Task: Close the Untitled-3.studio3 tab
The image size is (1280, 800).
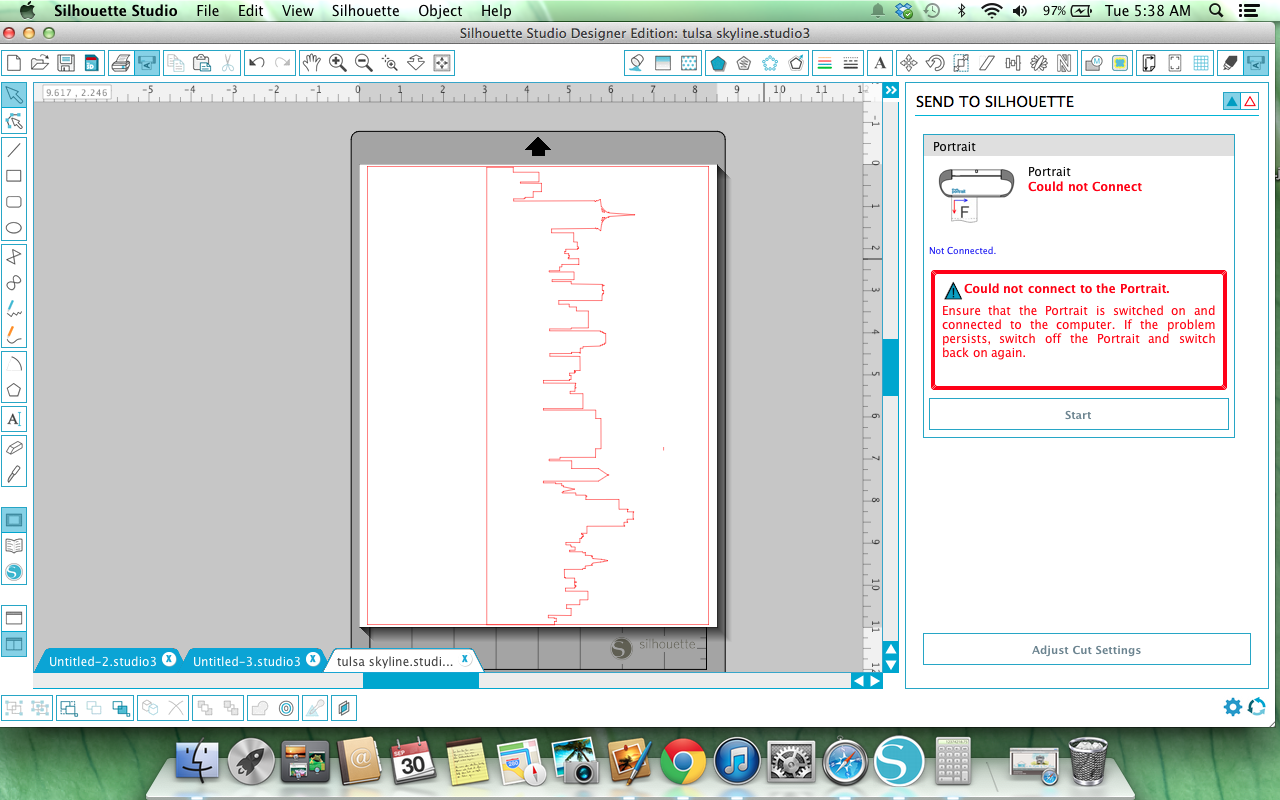Action: pos(313,659)
